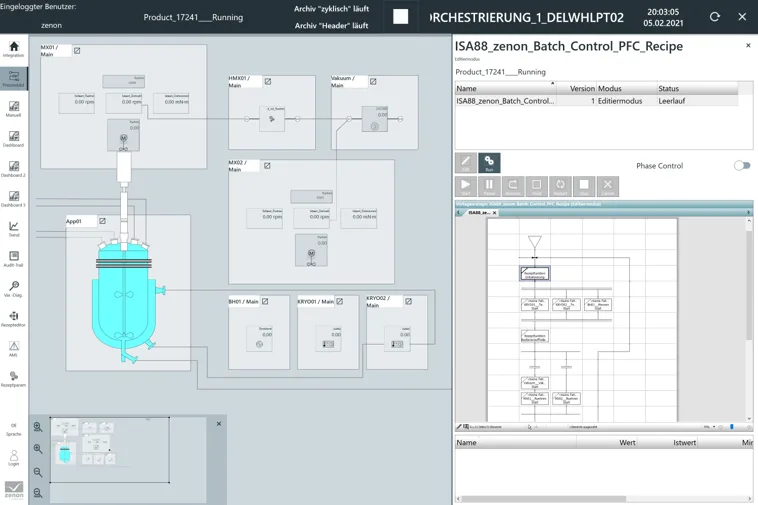Click the recipe Hold button
Screen dimensions: 758x505
pos(537,186)
